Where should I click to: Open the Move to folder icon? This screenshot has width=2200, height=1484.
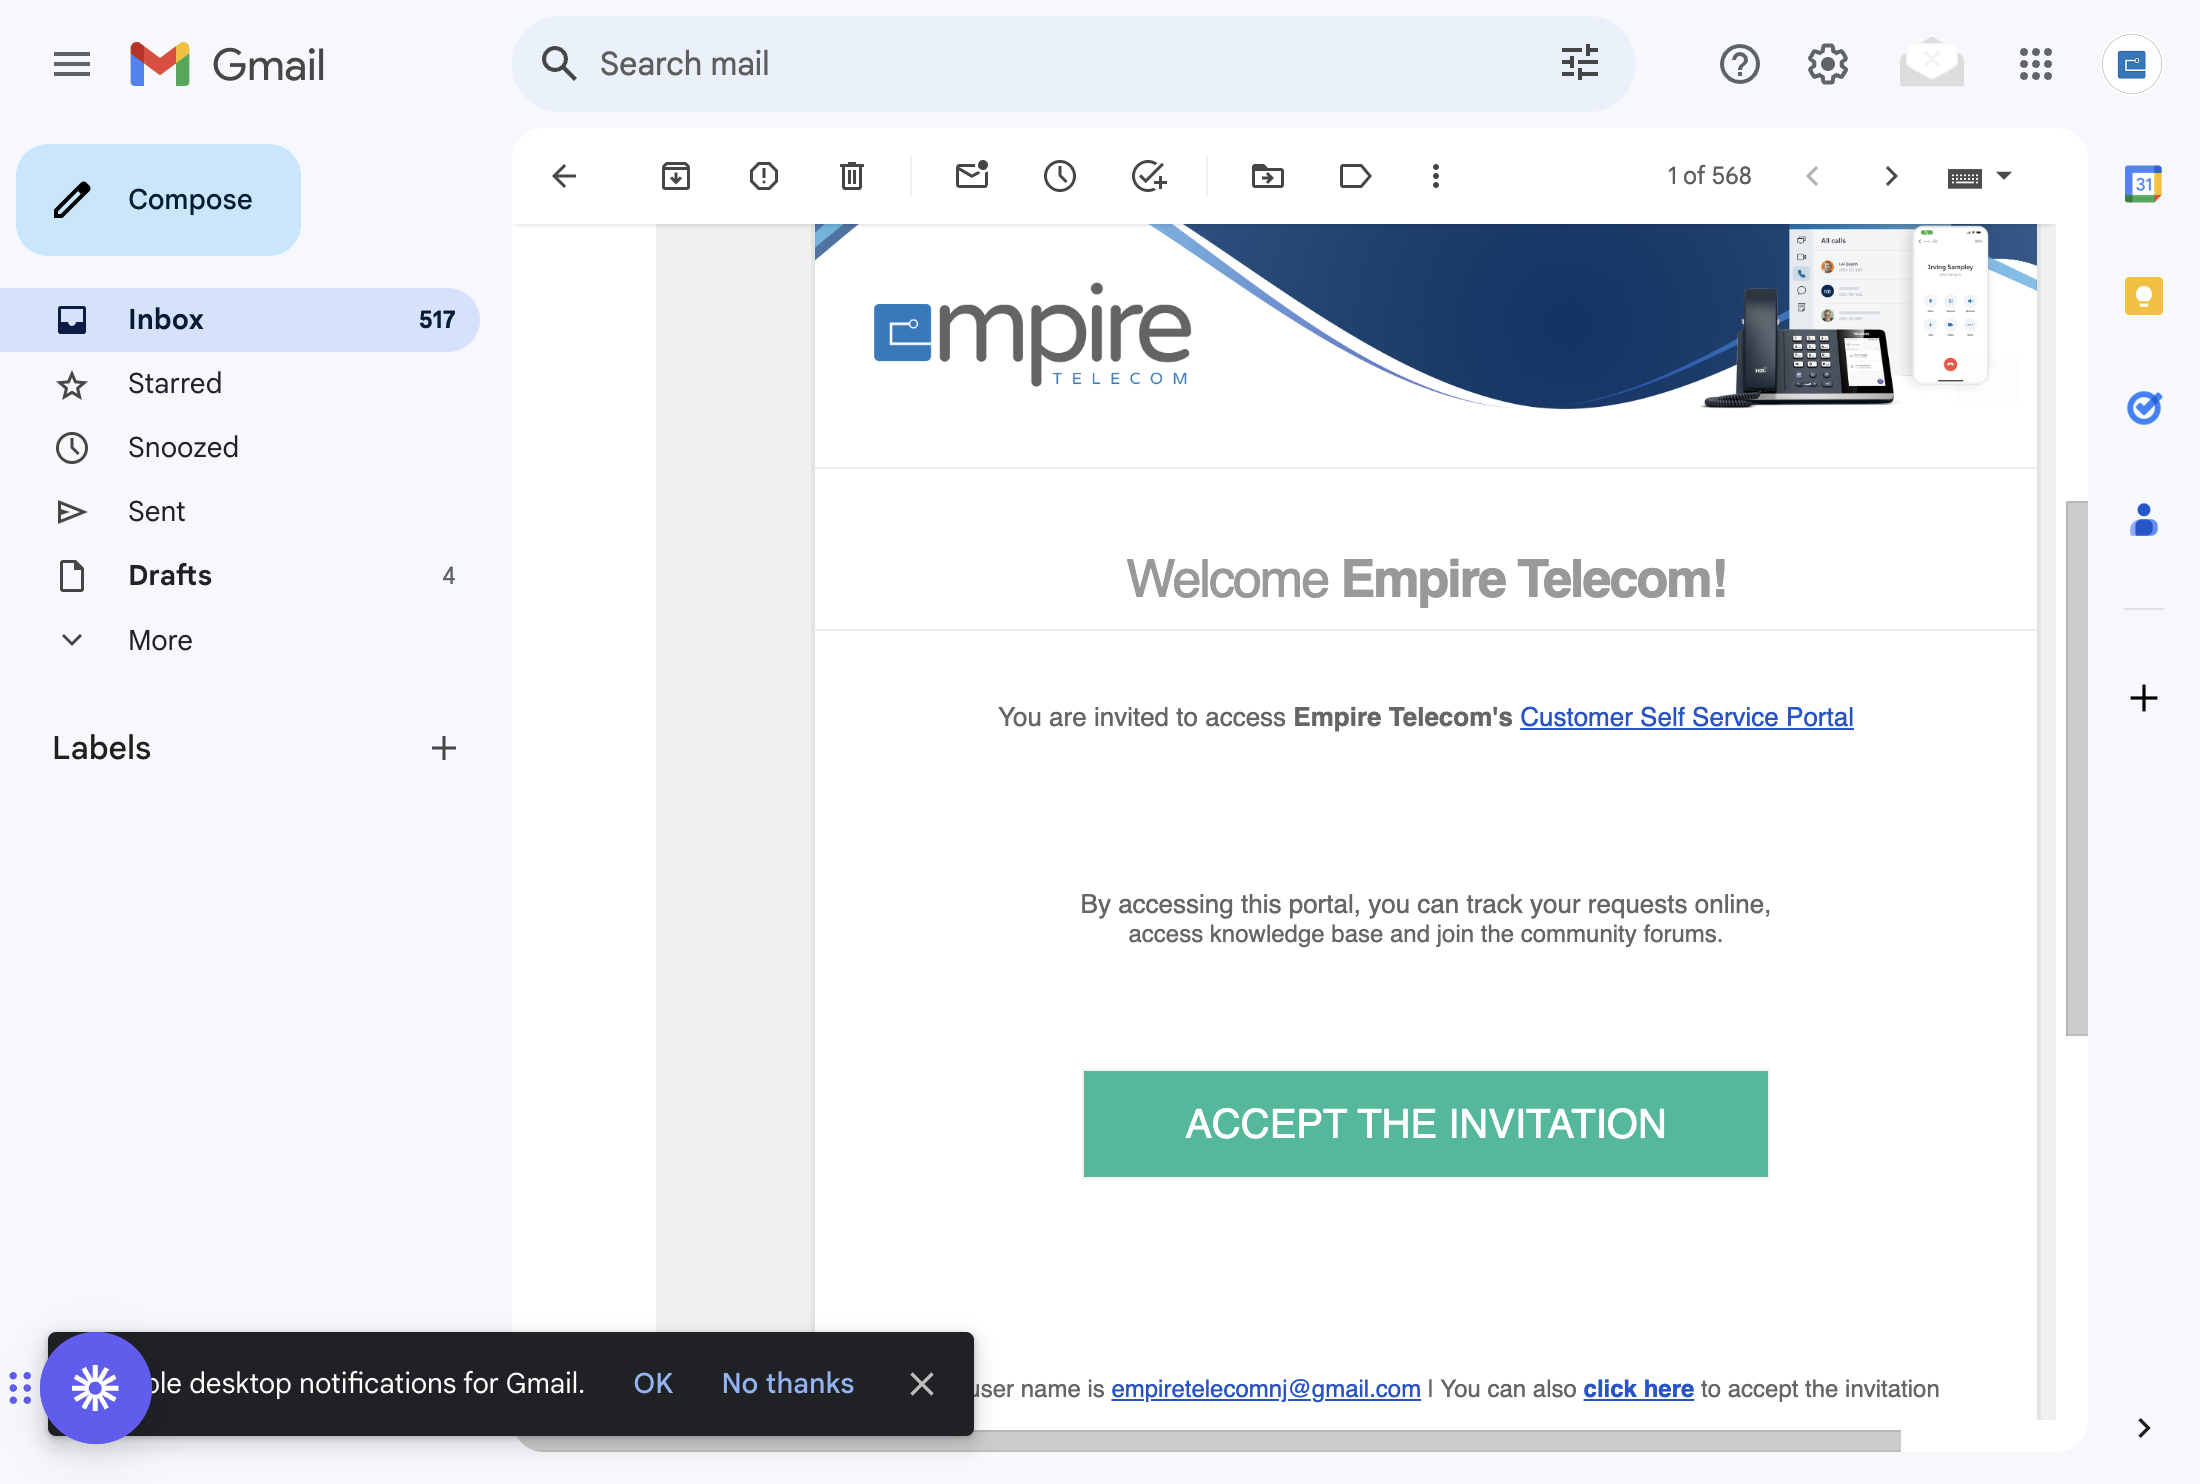coord(1268,176)
